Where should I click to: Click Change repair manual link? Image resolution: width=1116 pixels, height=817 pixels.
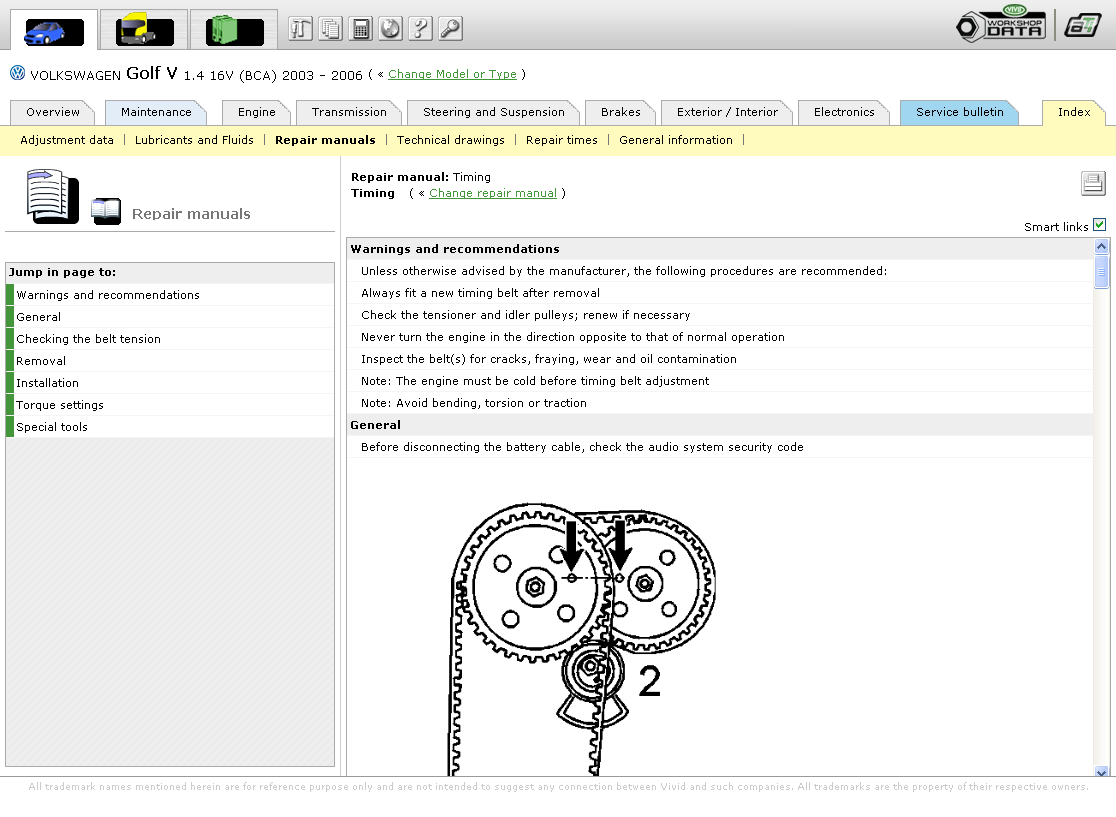[493, 193]
